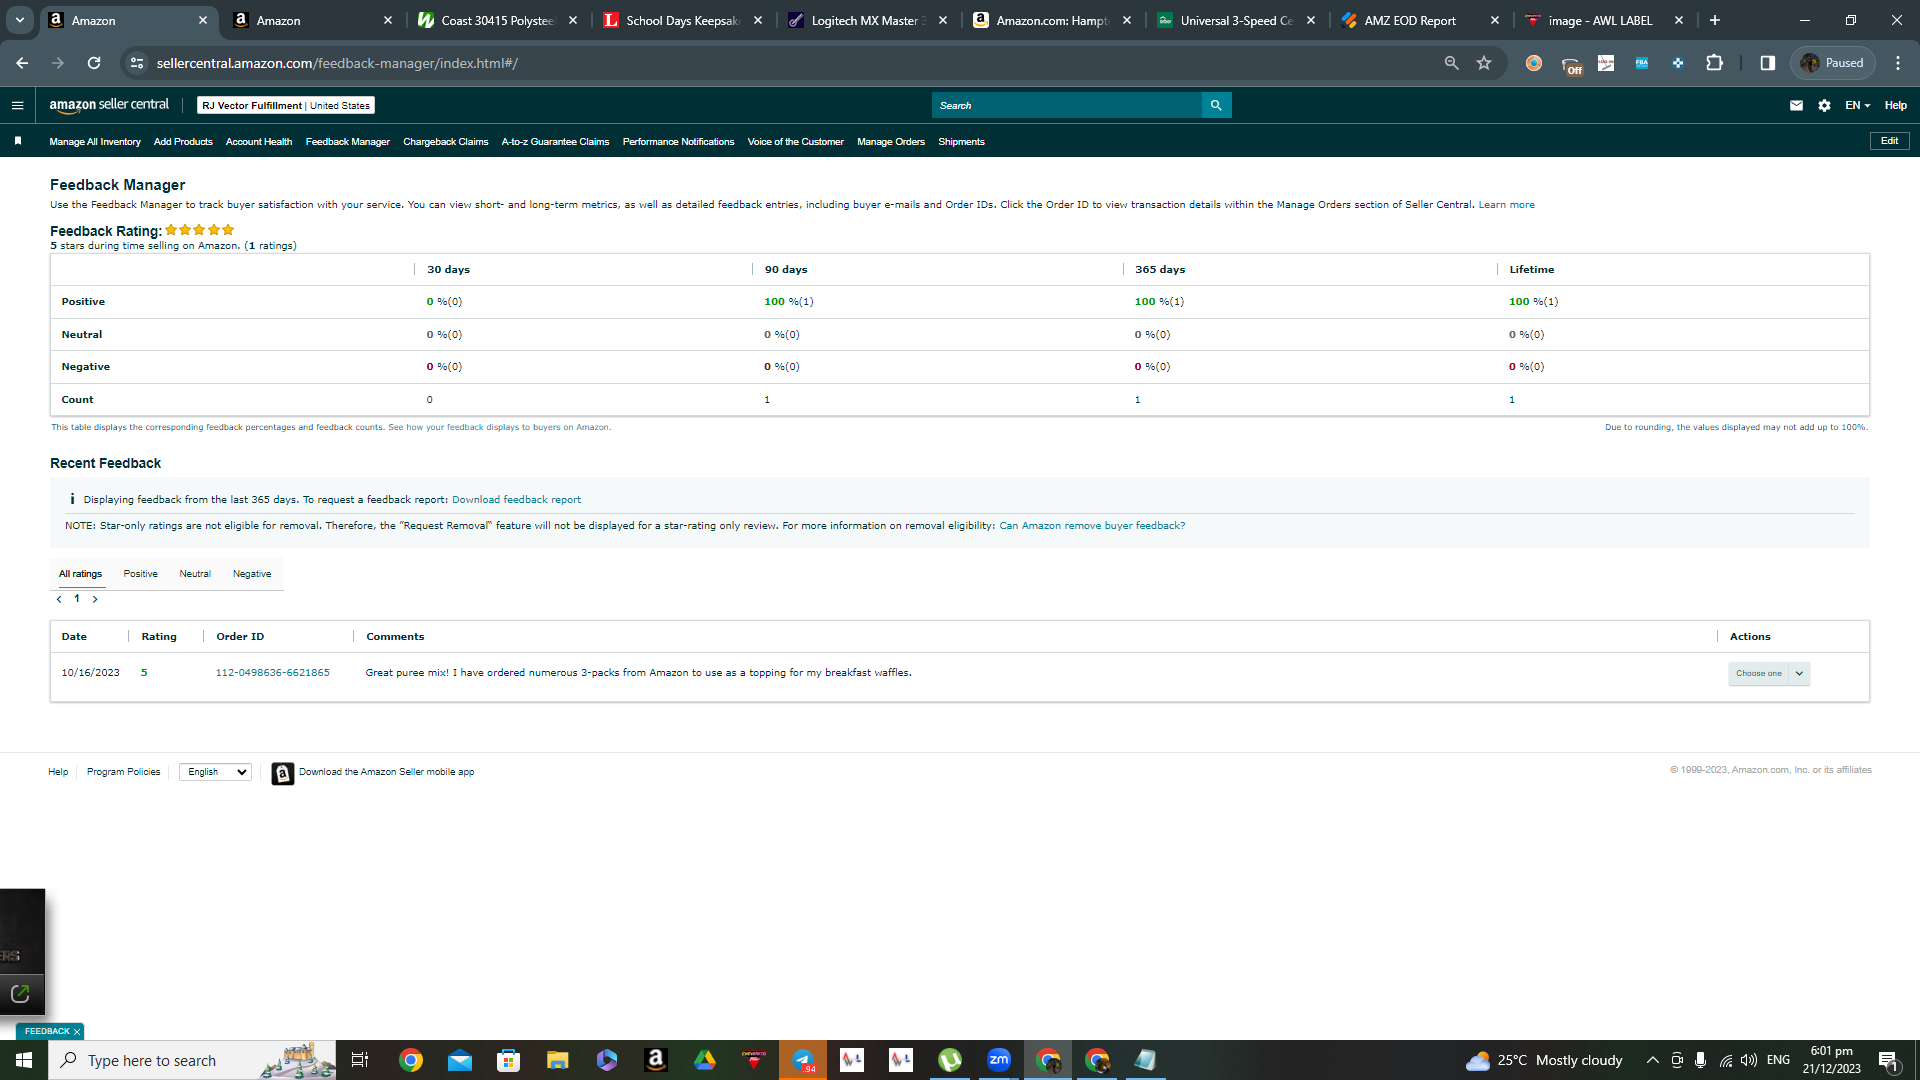Open the messages envelope icon
This screenshot has width=1920, height=1080.
click(x=1796, y=105)
